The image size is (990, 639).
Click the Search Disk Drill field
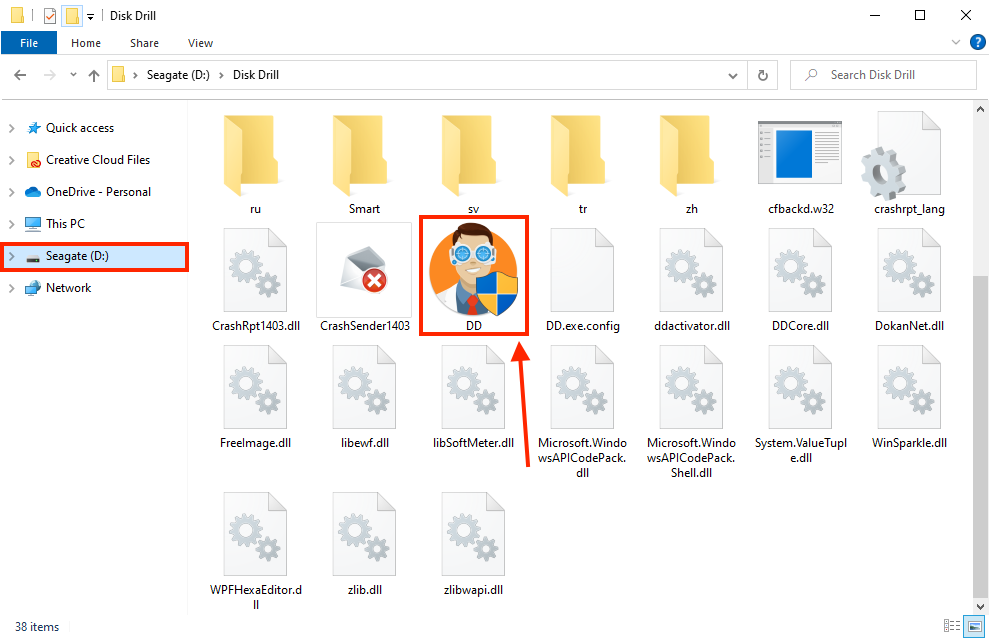tap(883, 75)
